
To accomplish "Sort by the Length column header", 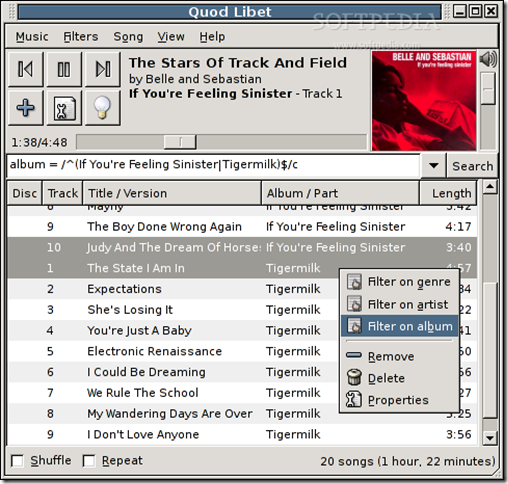I will (448, 193).
